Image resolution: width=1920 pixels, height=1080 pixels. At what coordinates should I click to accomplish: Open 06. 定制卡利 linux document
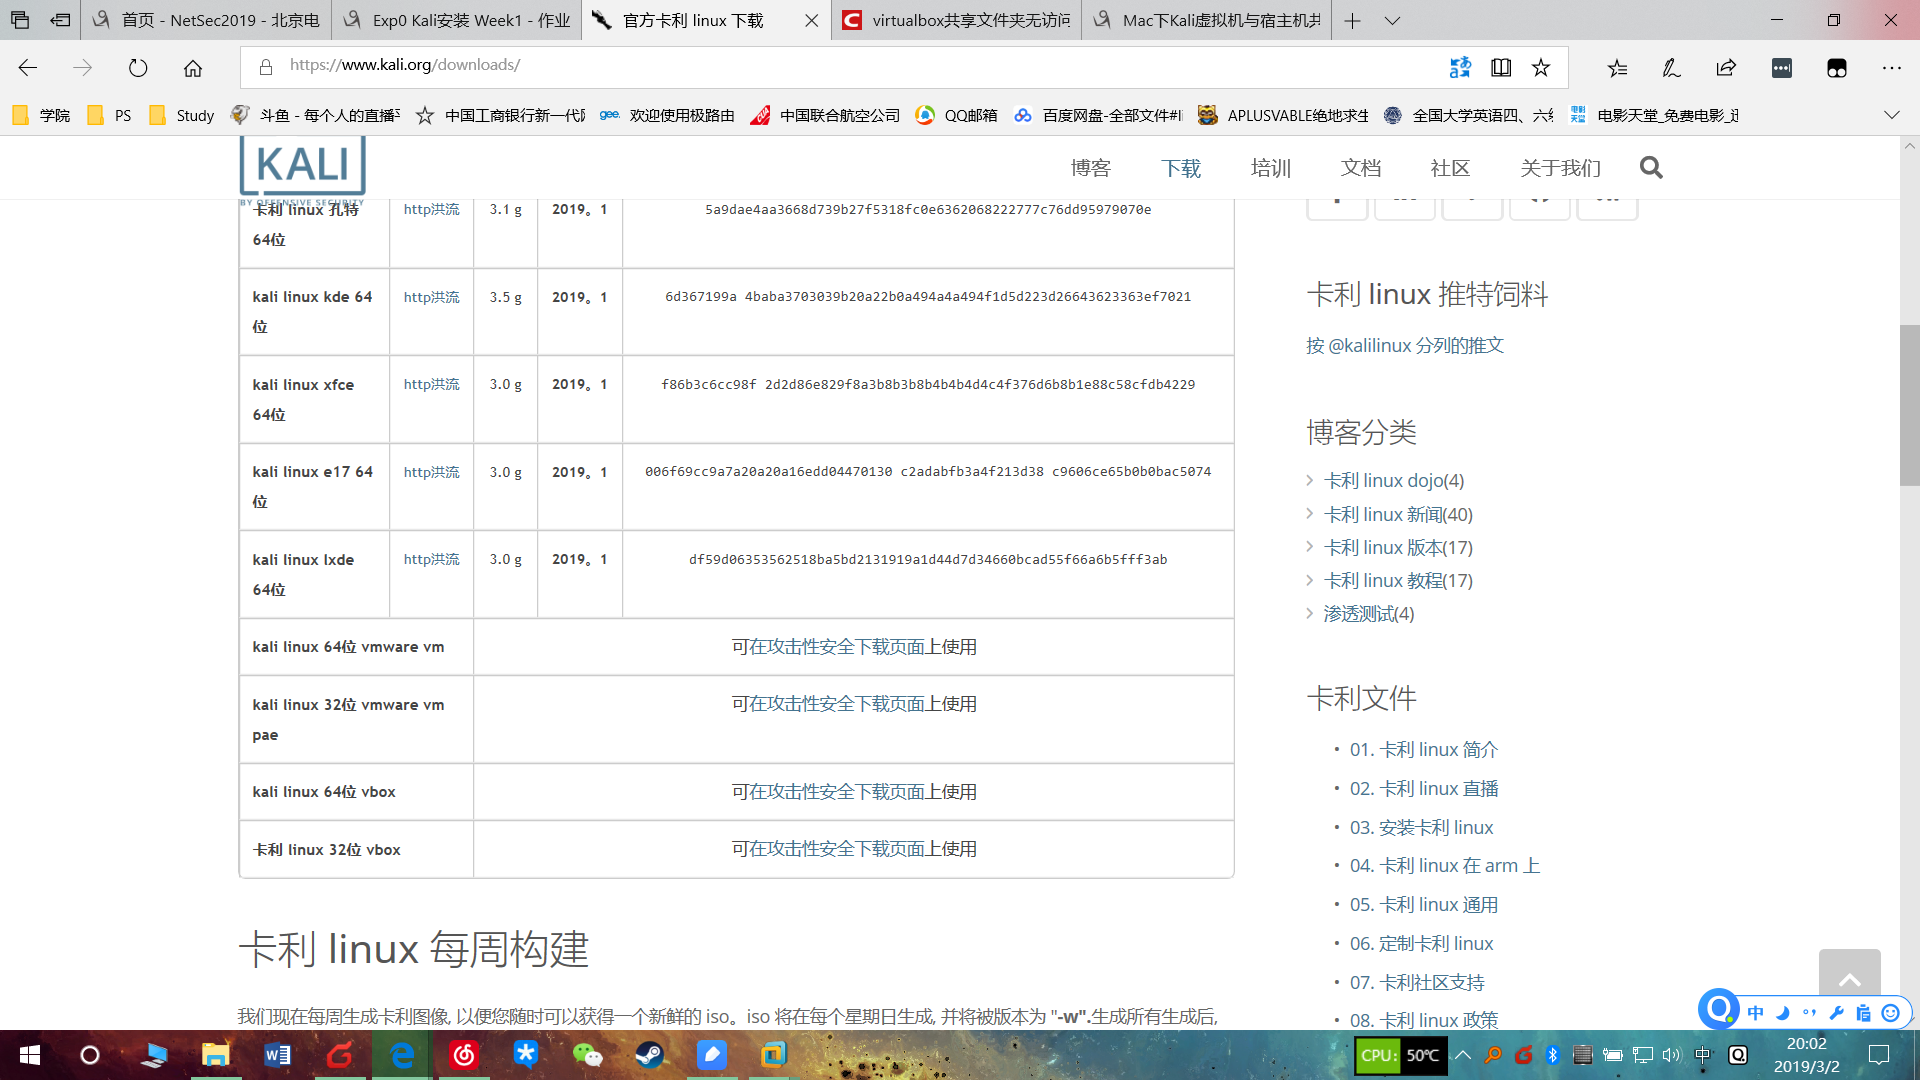point(1421,944)
